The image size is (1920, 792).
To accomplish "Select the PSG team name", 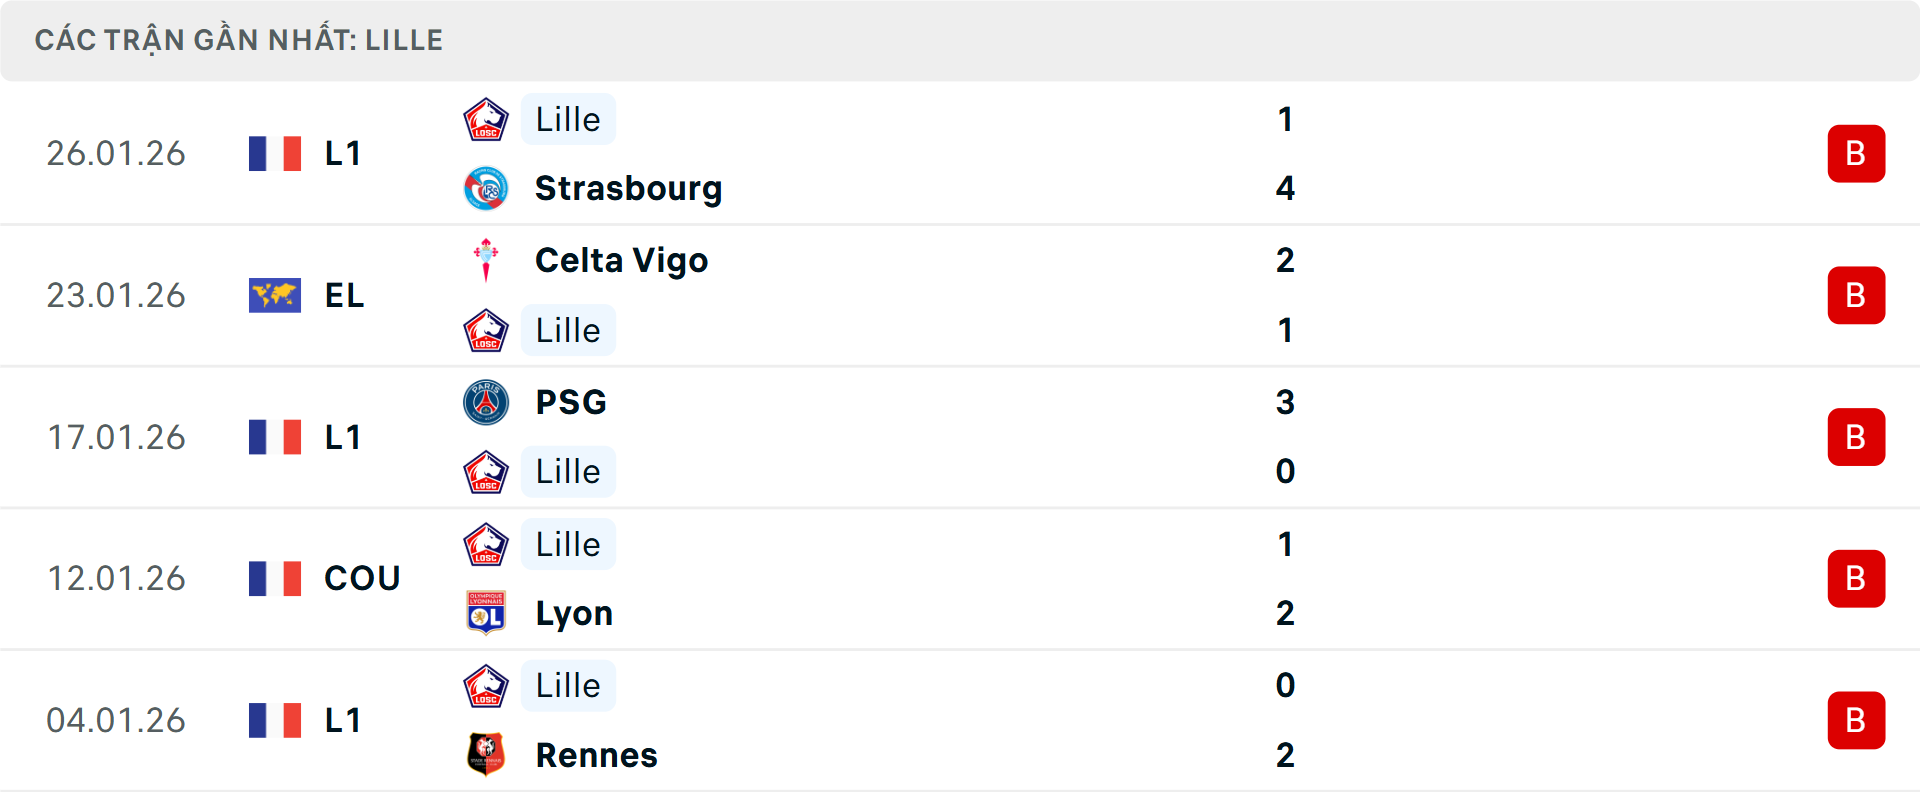I will coord(571,402).
